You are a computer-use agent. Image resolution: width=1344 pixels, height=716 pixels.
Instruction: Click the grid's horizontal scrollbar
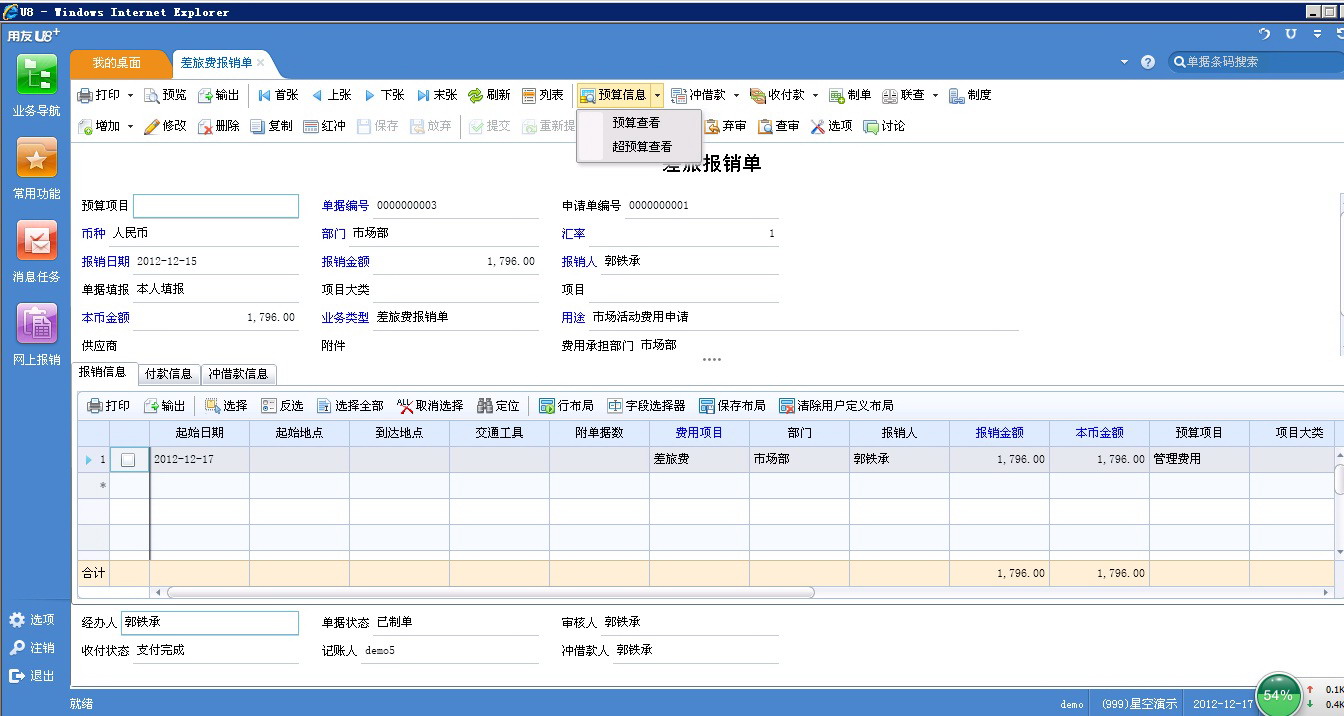pyautogui.click(x=490, y=593)
